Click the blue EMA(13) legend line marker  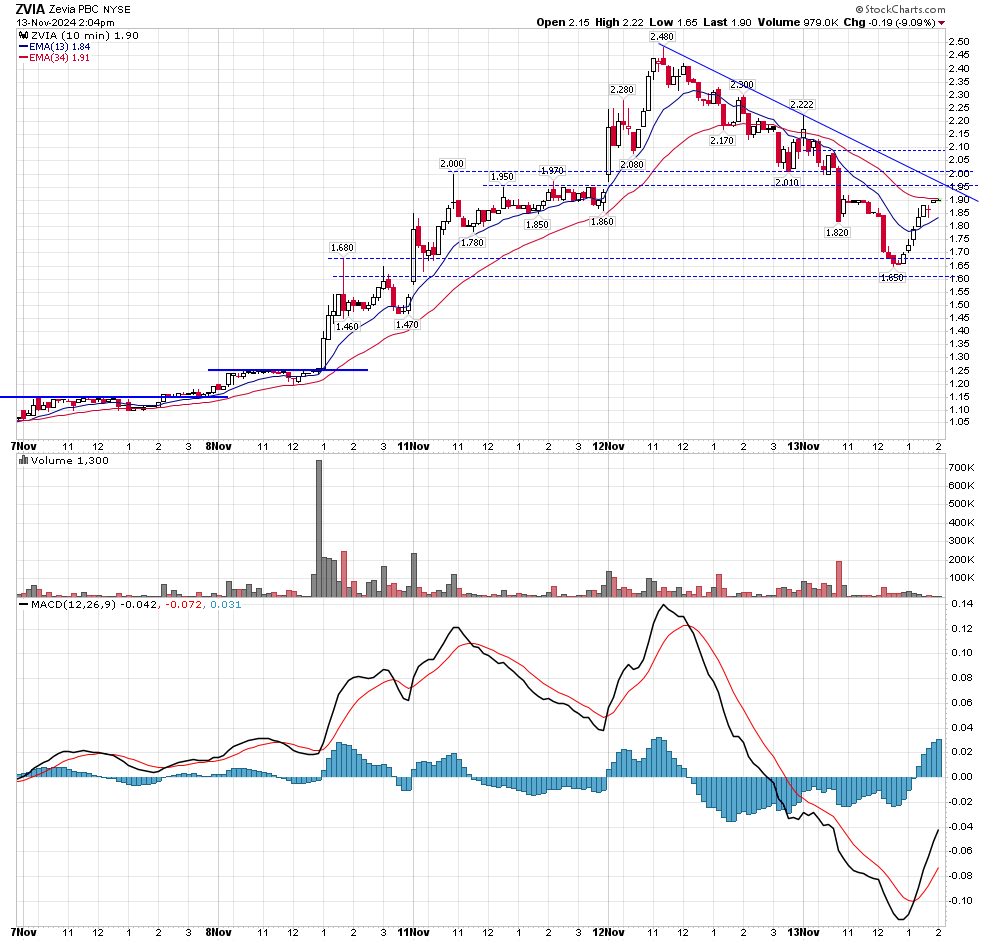(x=22, y=47)
